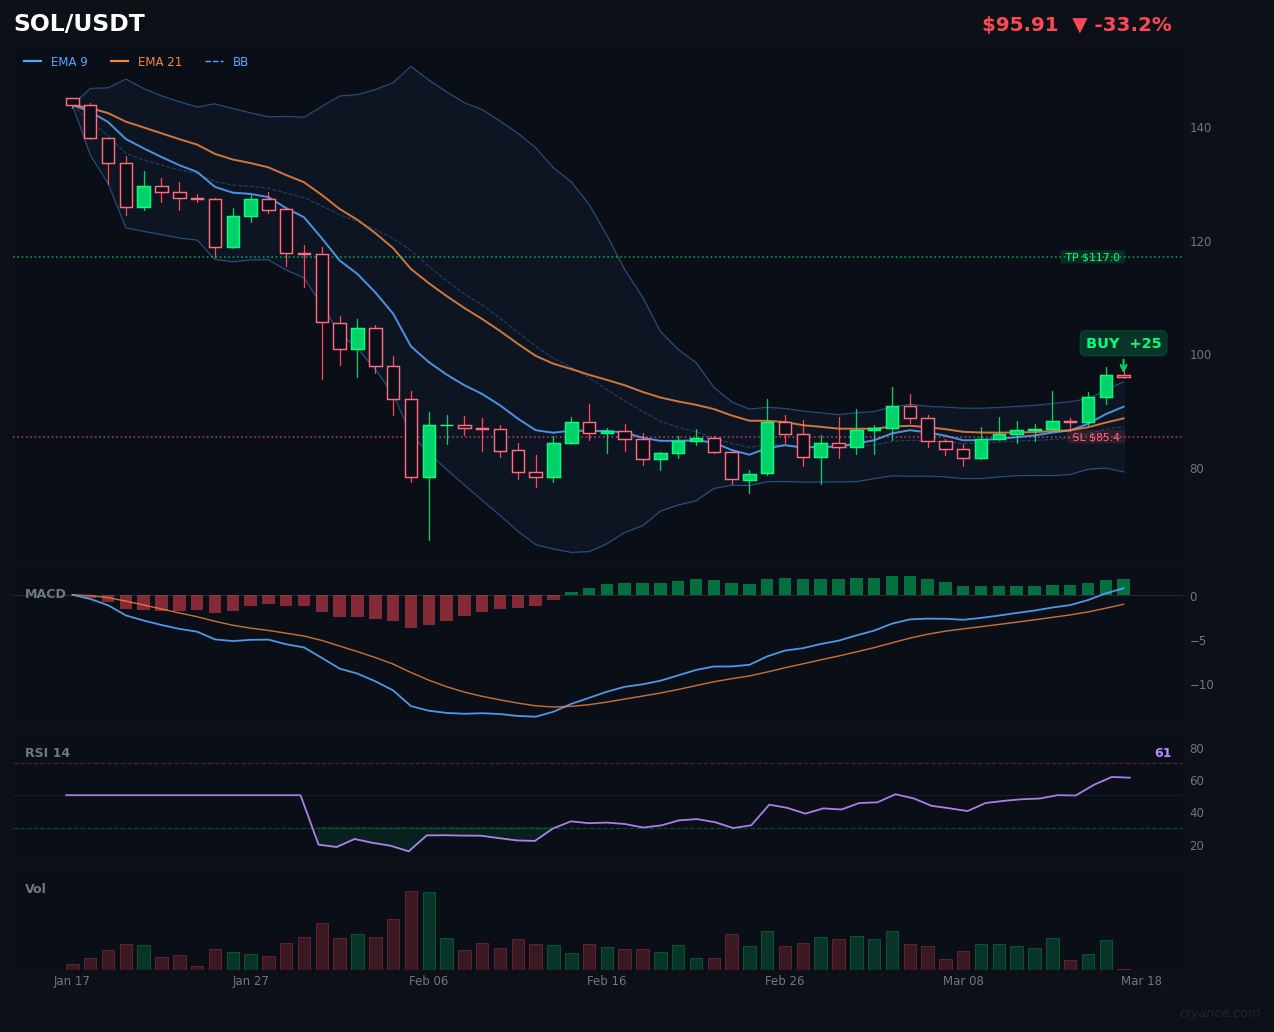Click the MACD panel label

coord(44,593)
